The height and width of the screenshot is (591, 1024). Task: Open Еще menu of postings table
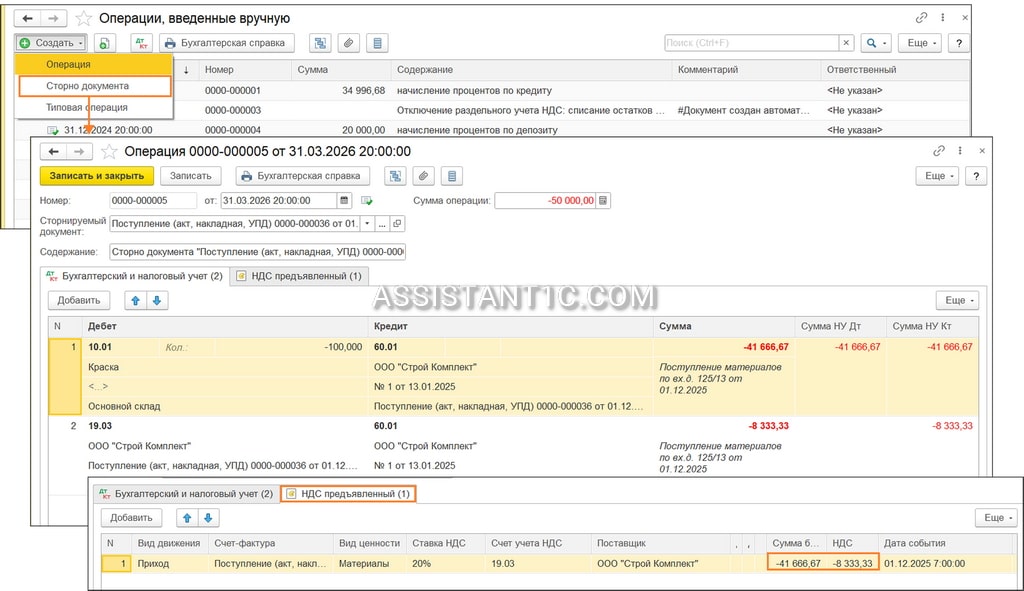[957, 300]
